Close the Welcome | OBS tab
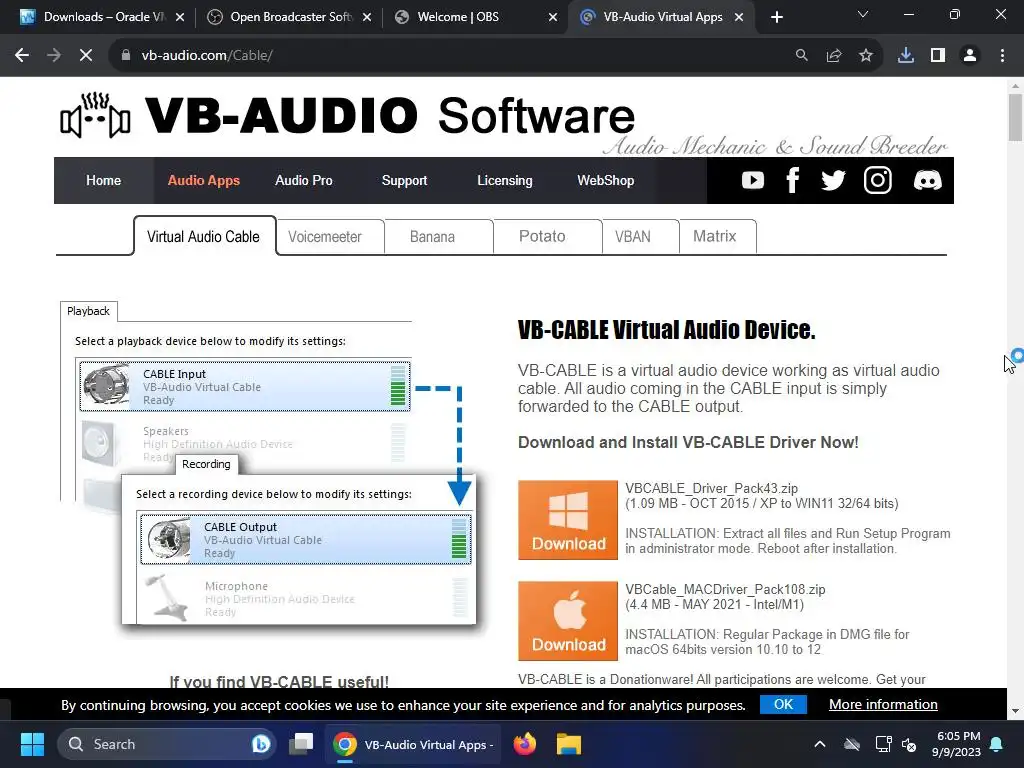Image resolution: width=1024 pixels, height=768 pixels. click(x=553, y=17)
